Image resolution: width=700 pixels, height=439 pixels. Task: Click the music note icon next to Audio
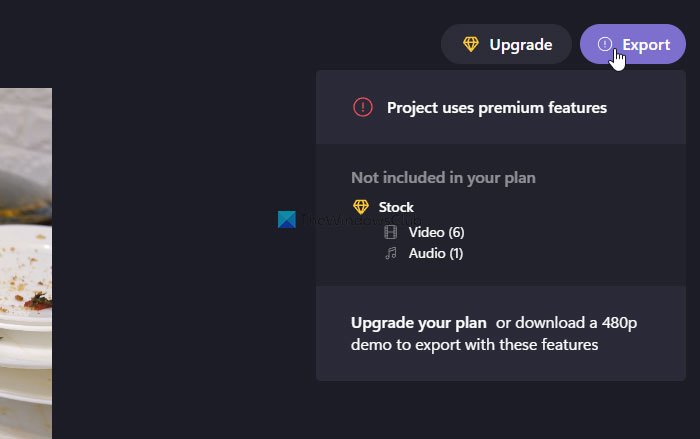pyautogui.click(x=391, y=254)
